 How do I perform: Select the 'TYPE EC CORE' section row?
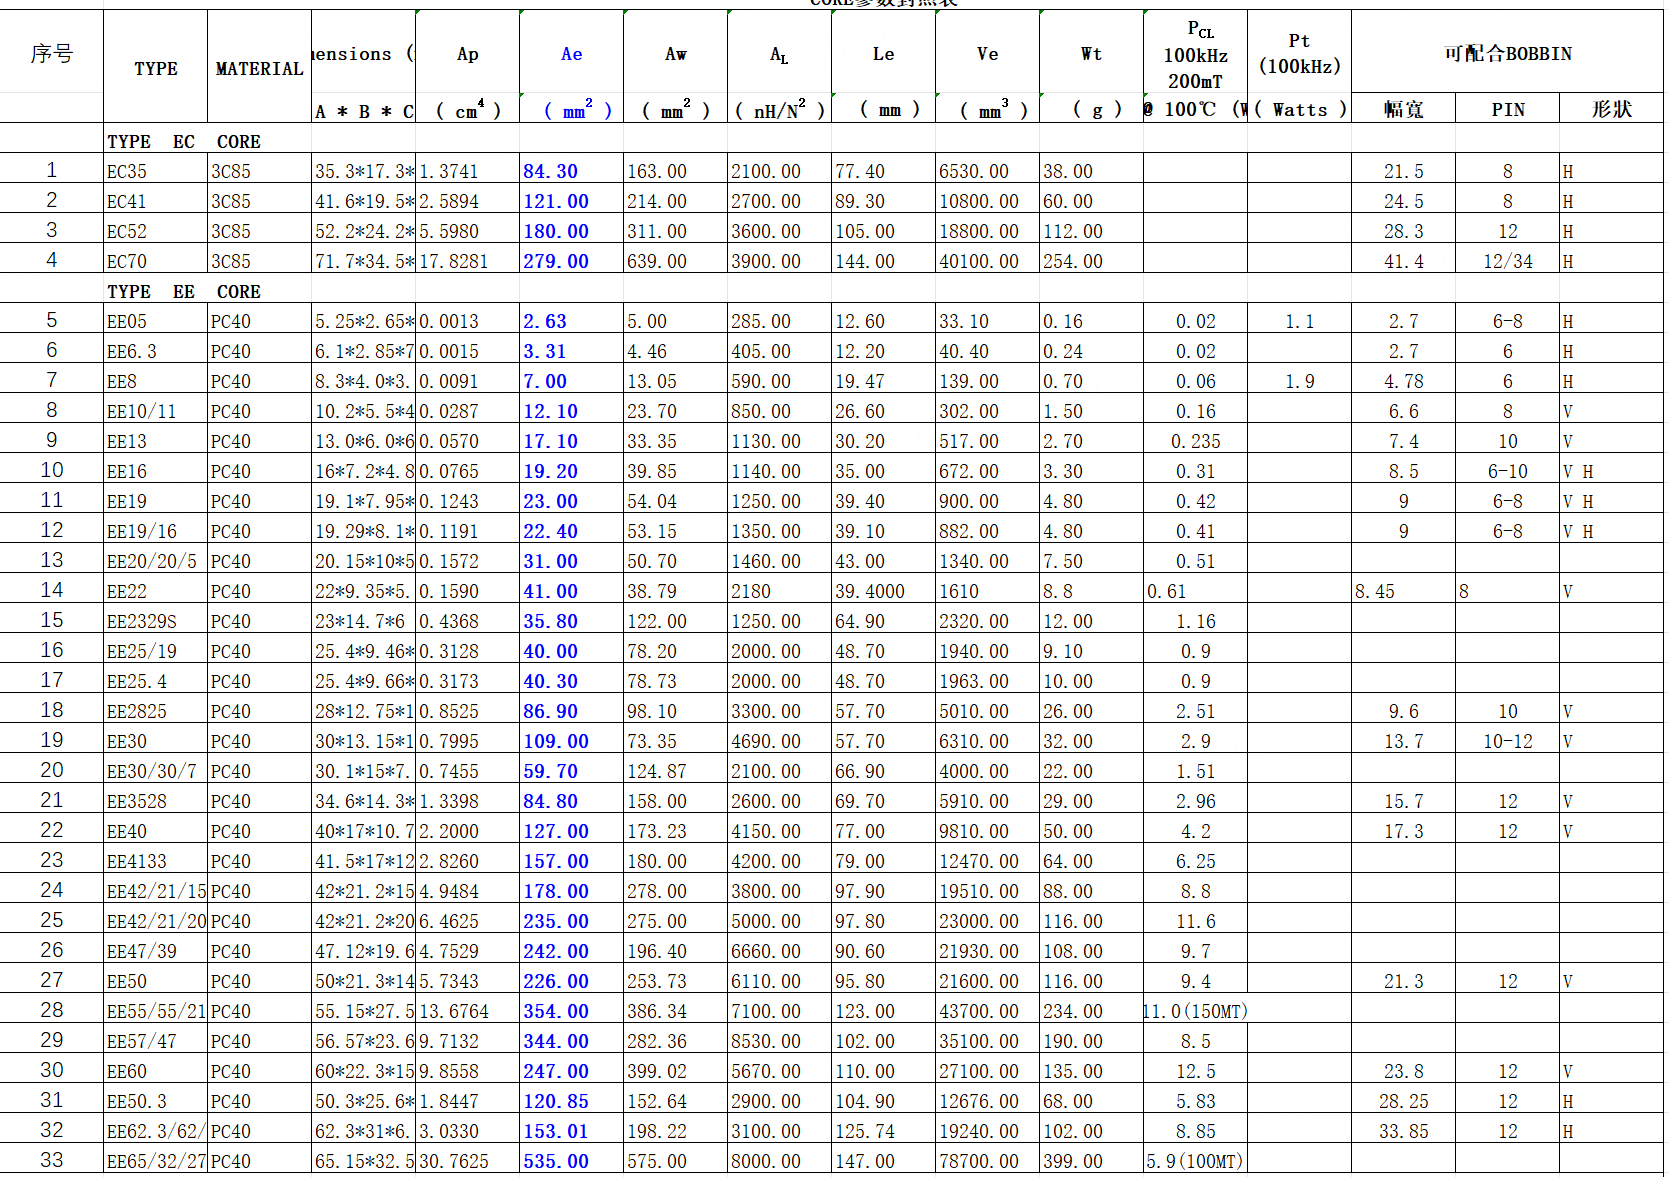184,141
